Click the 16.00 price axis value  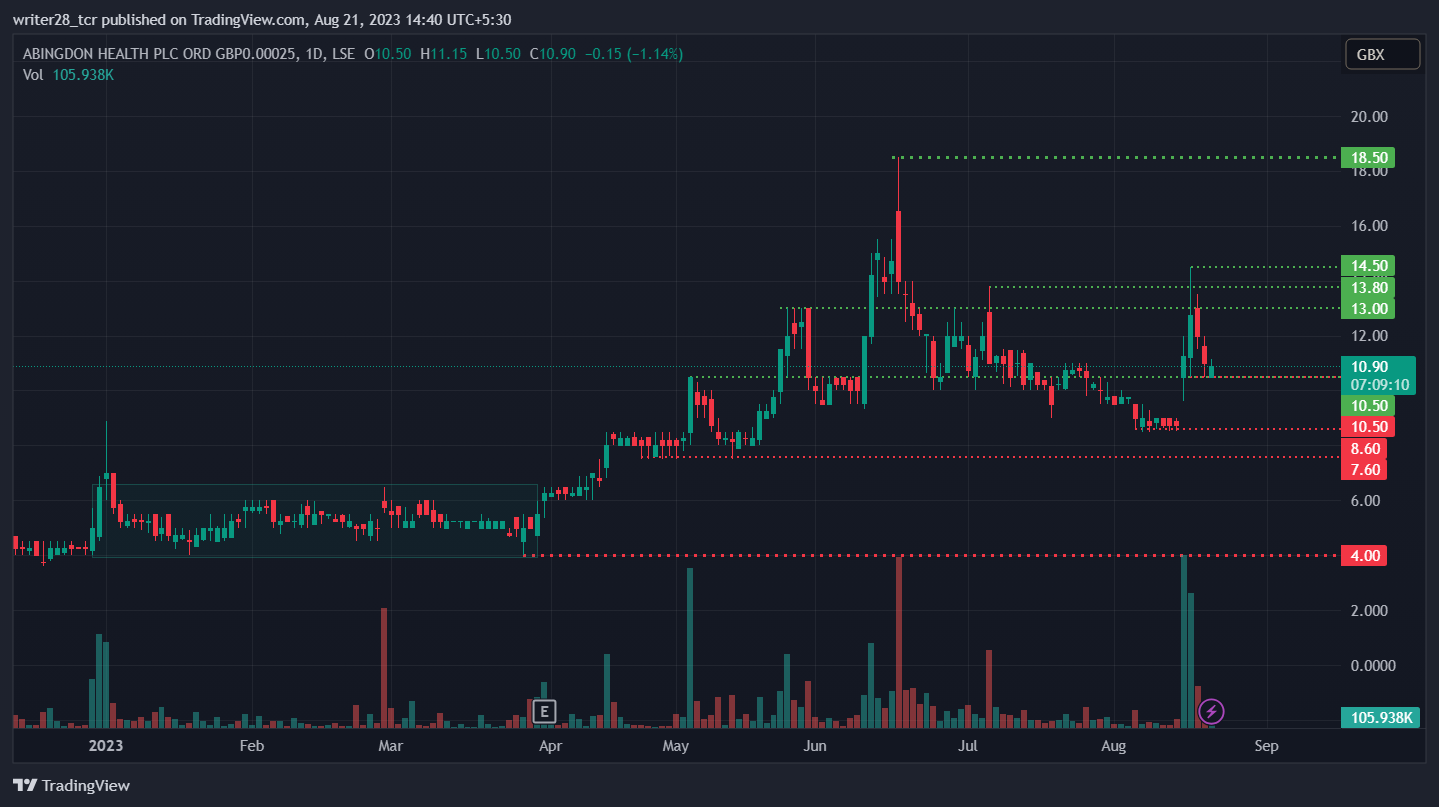coord(1369,226)
